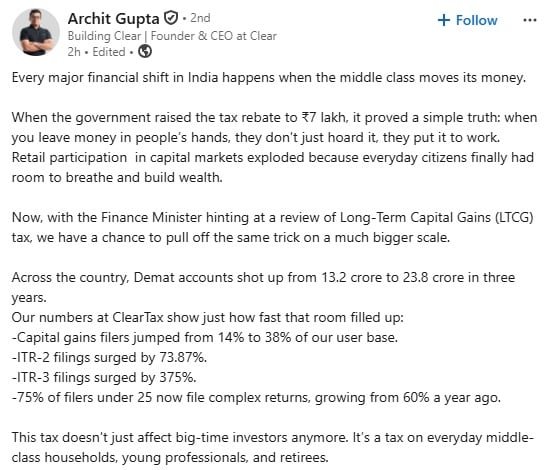Click the bullet about capital gains filers rising to 38%
Viewport: 550px width, 470px height.
pos(205,338)
